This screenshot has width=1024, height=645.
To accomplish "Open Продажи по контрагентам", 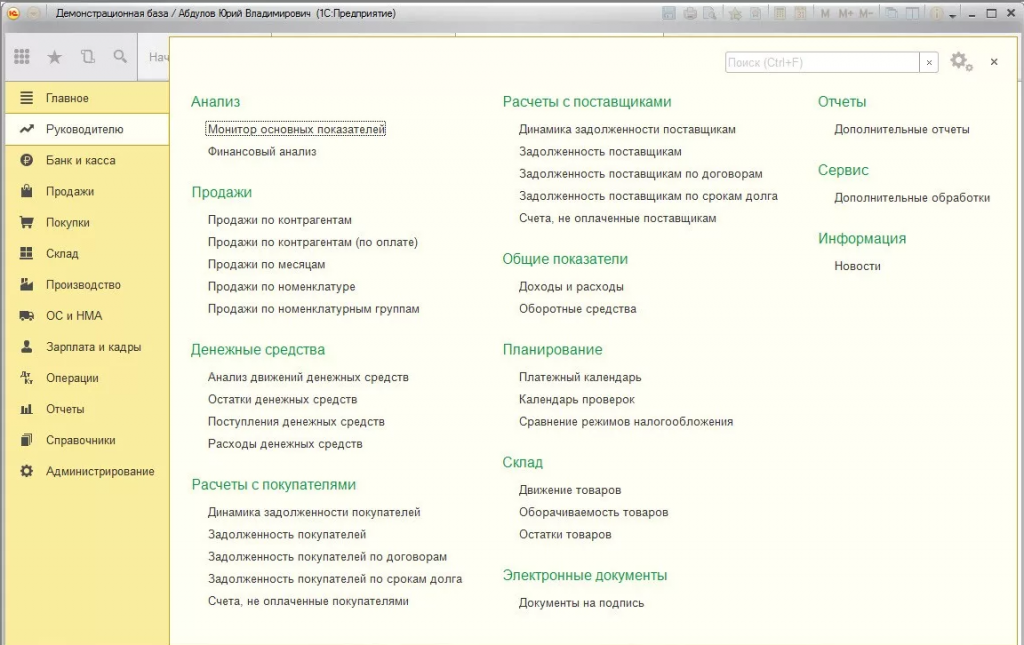I will pyautogui.click(x=280, y=220).
